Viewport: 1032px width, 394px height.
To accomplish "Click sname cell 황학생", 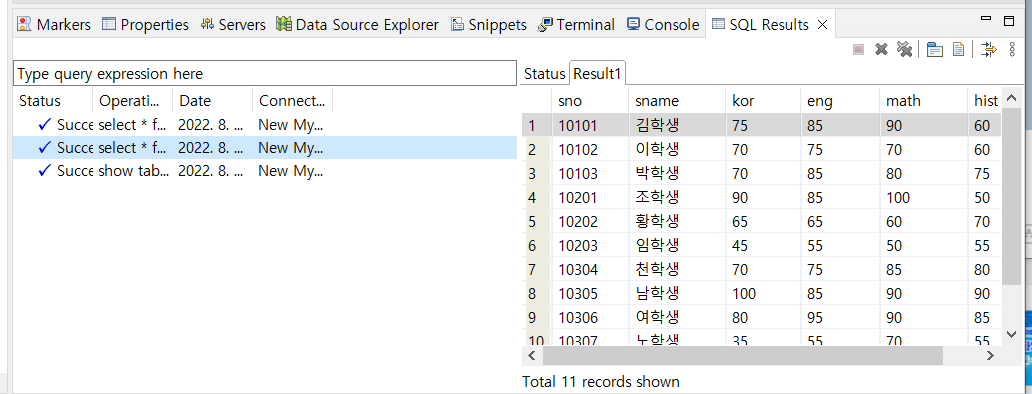I will (x=677, y=221).
